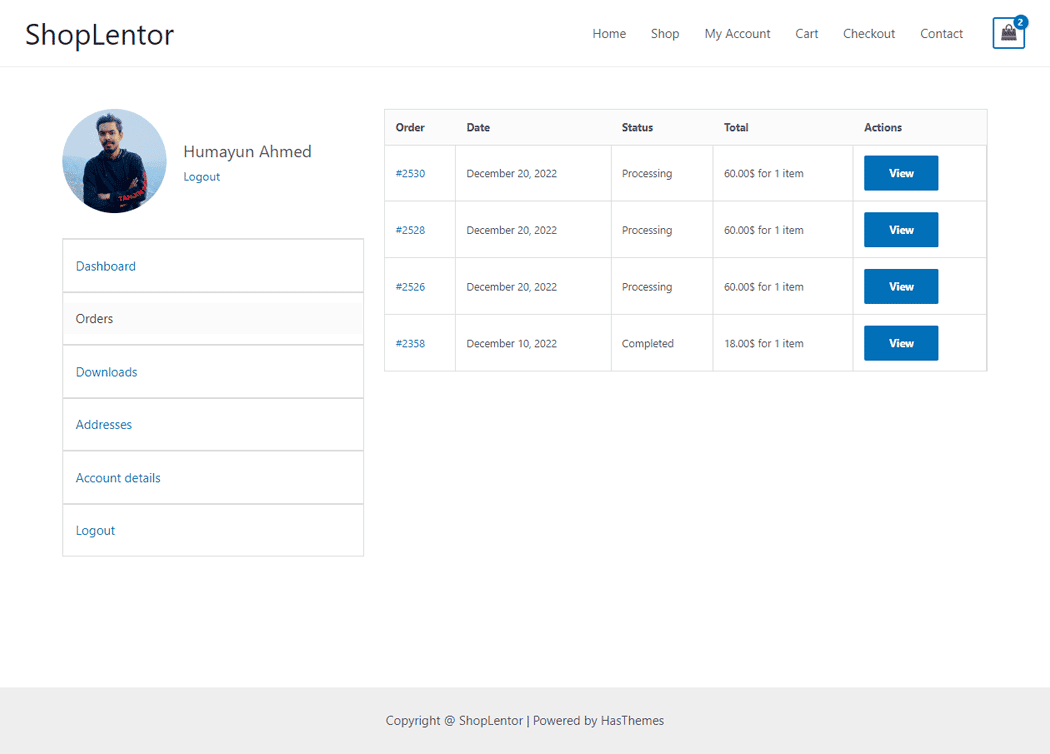Go to Addresses settings
1050x754 pixels.
point(103,424)
